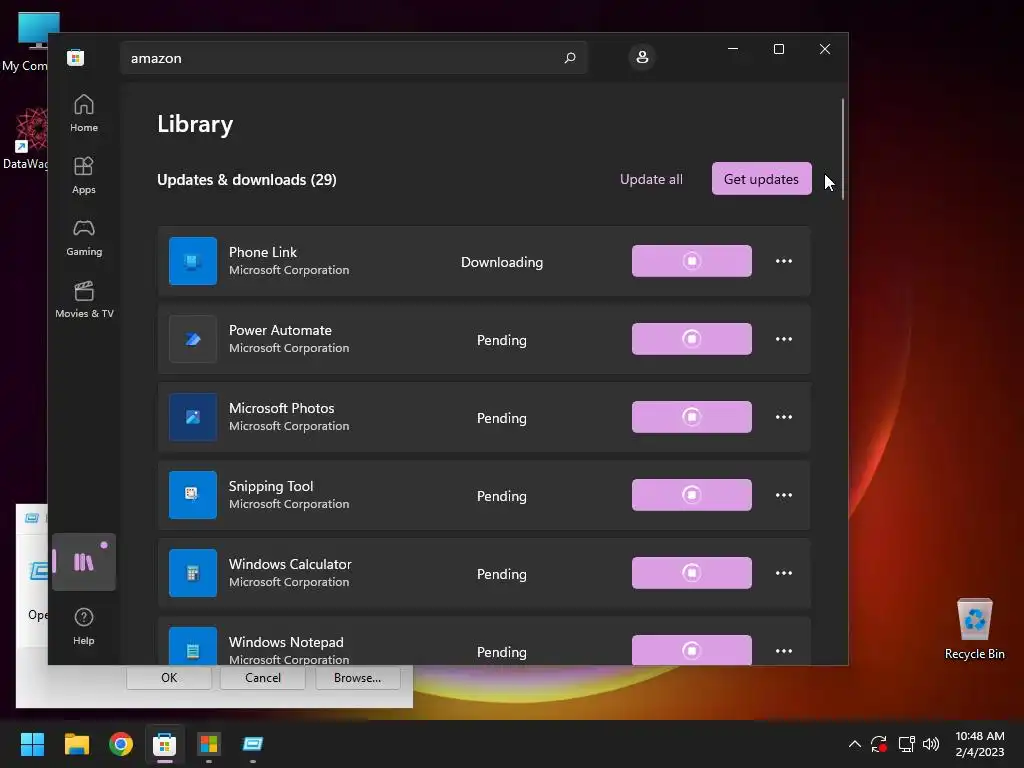Screen dimensions: 1024x768
Task: Click the Windows Notepad app icon
Action: click(x=193, y=647)
